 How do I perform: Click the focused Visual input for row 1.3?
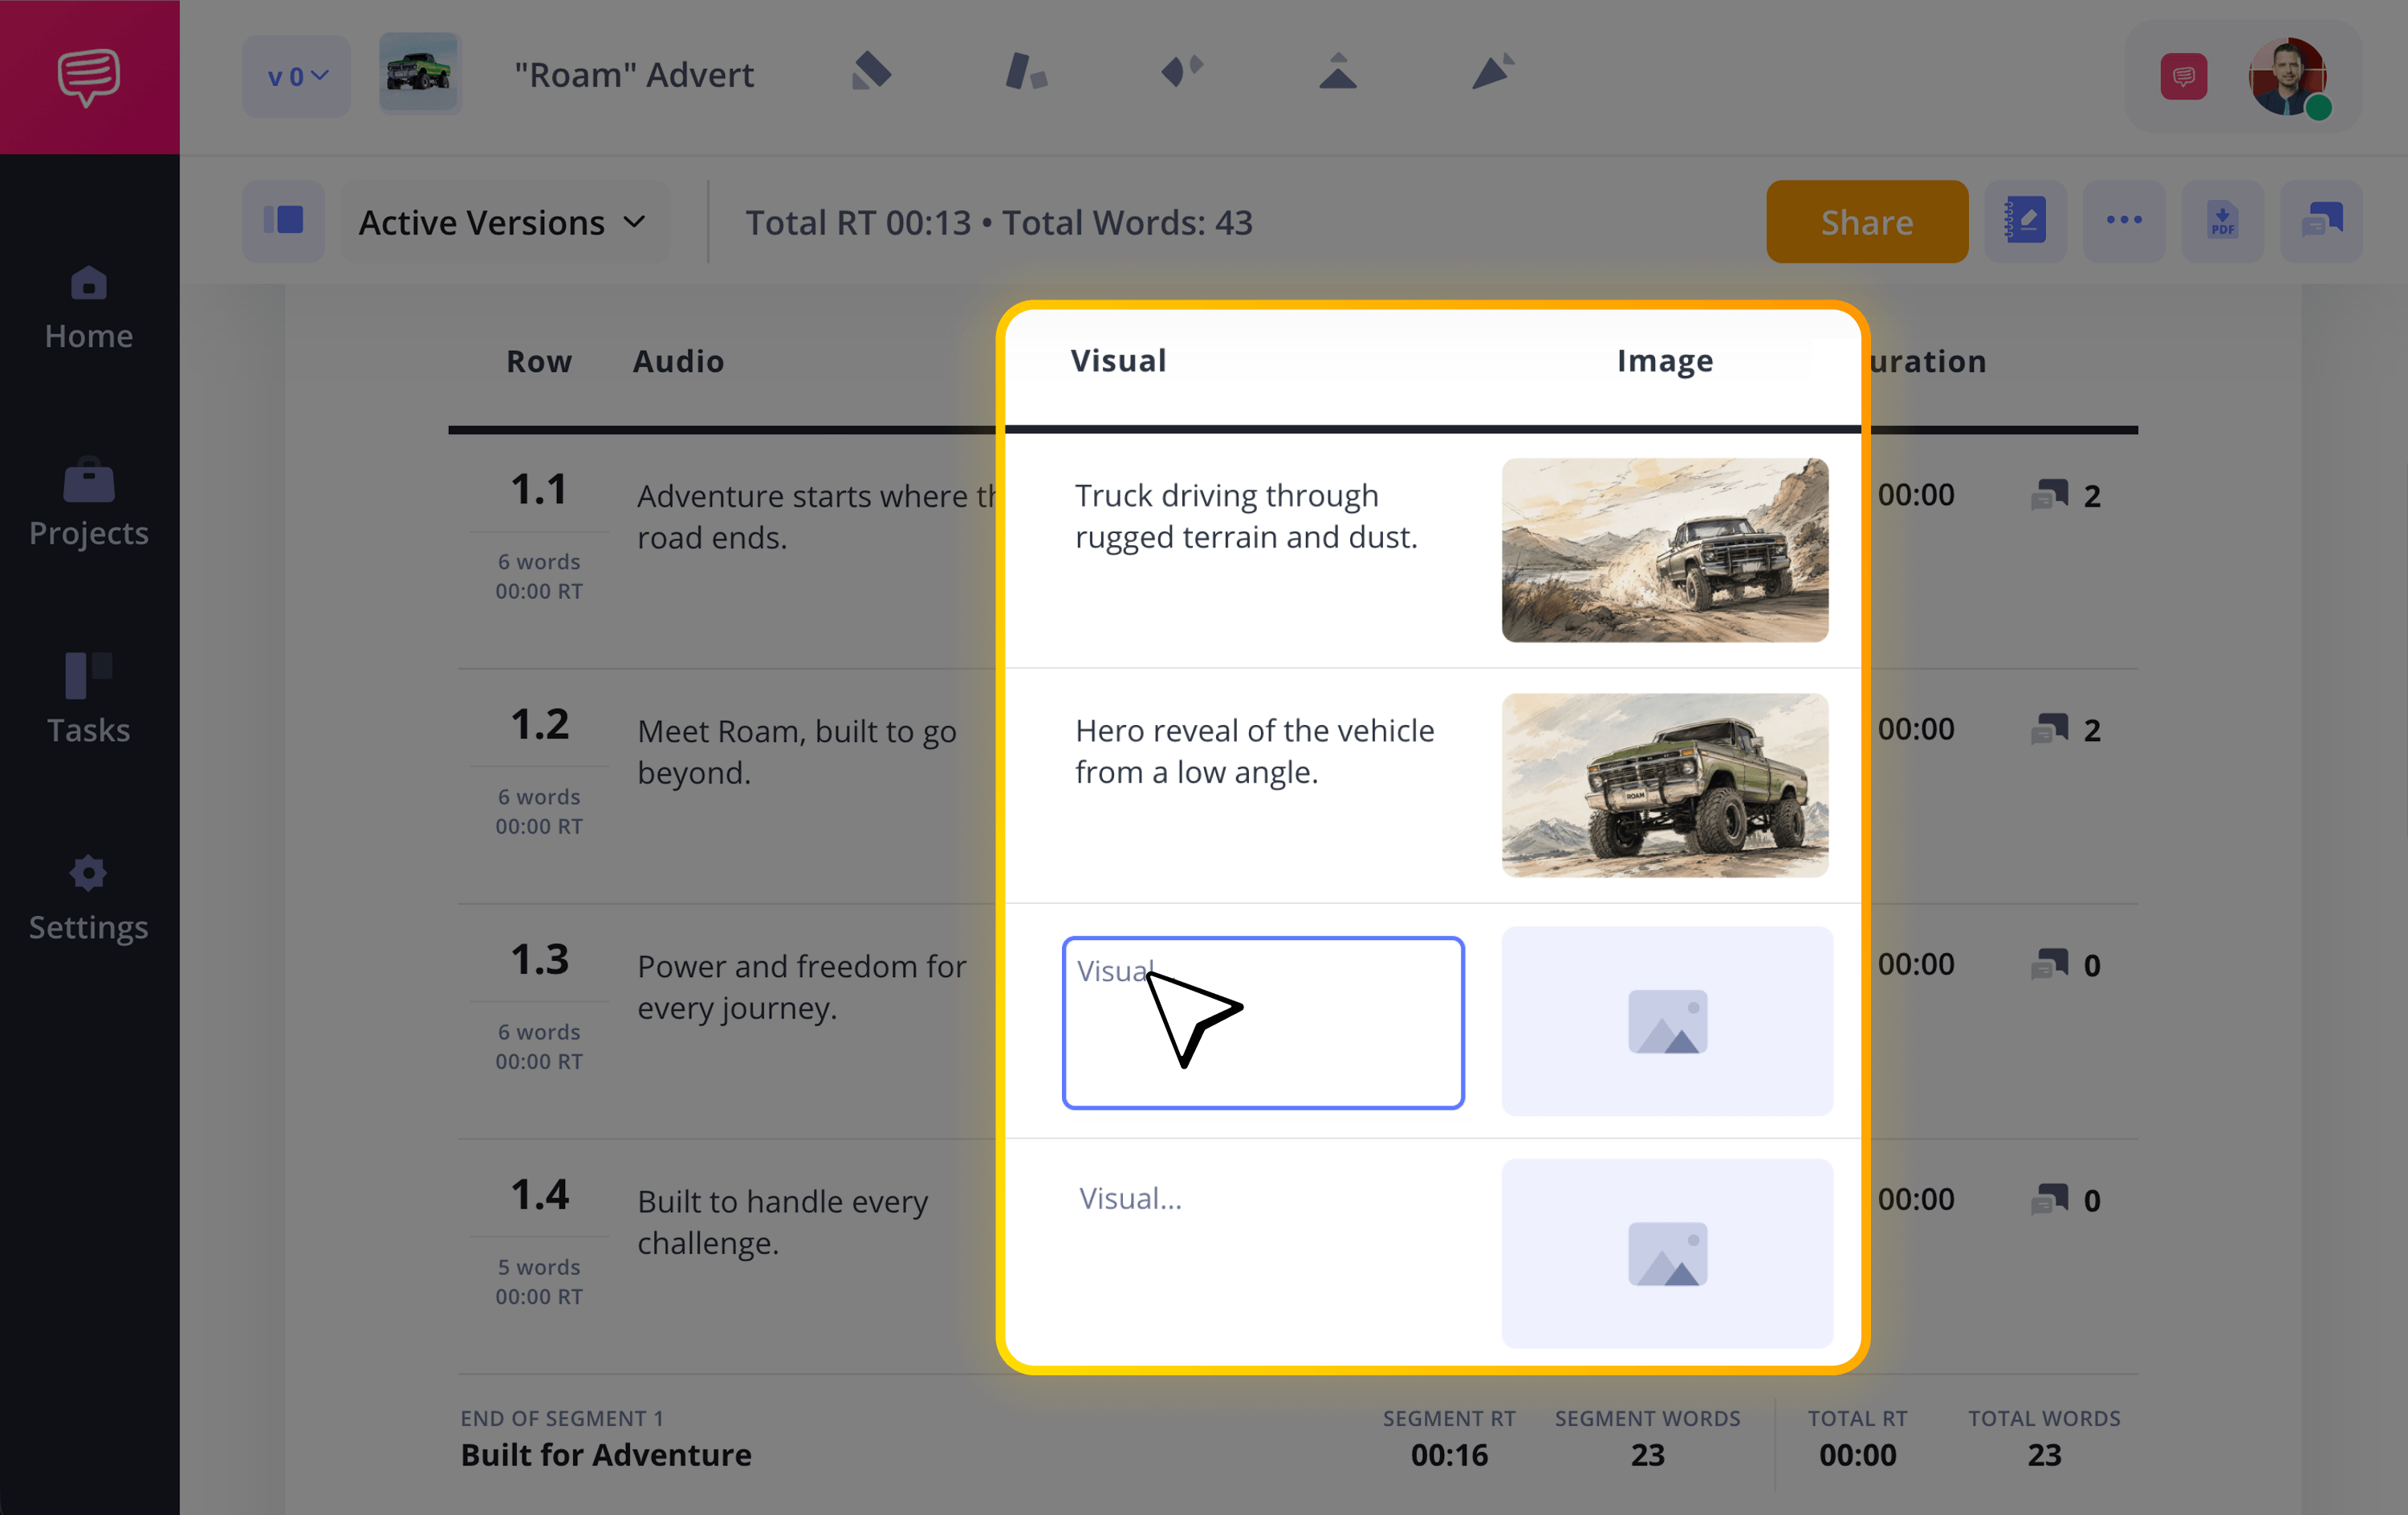[1263, 1022]
